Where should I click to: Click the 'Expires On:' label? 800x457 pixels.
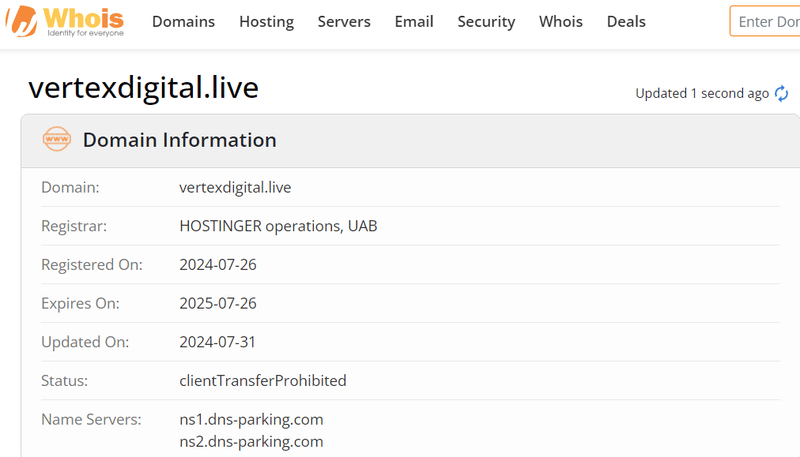[x=80, y=303]
